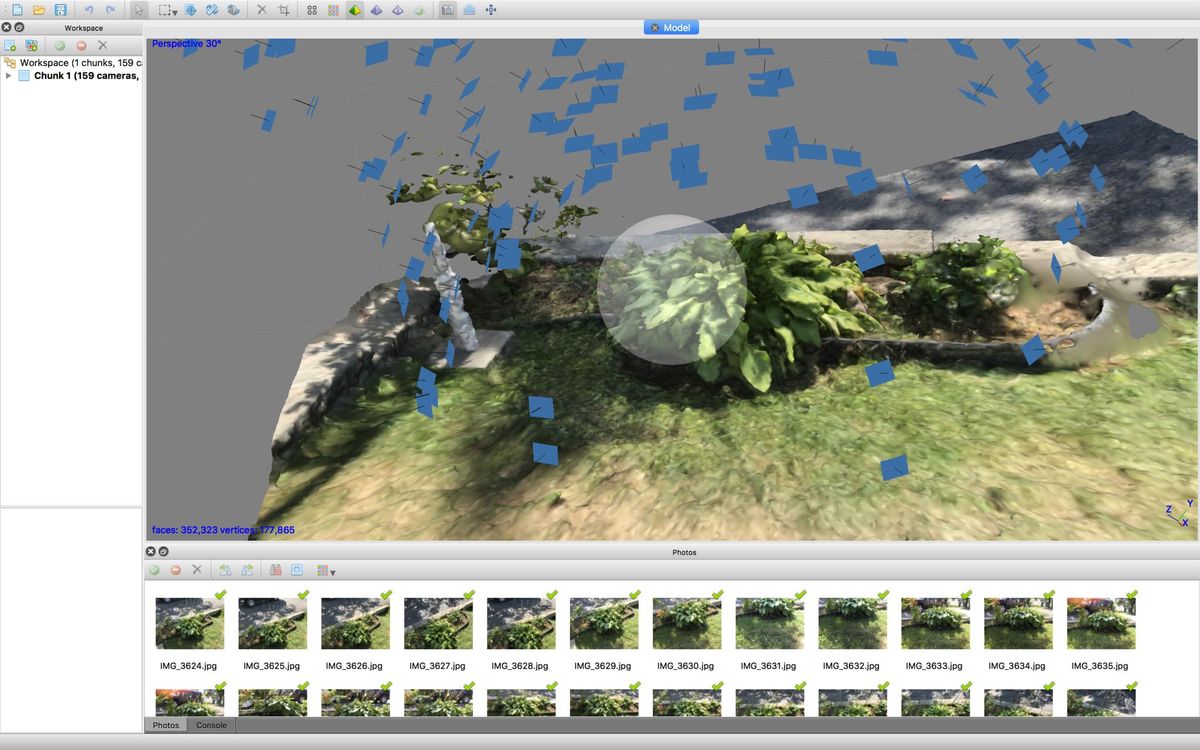Click the Model tab

[x=671, y=27]
